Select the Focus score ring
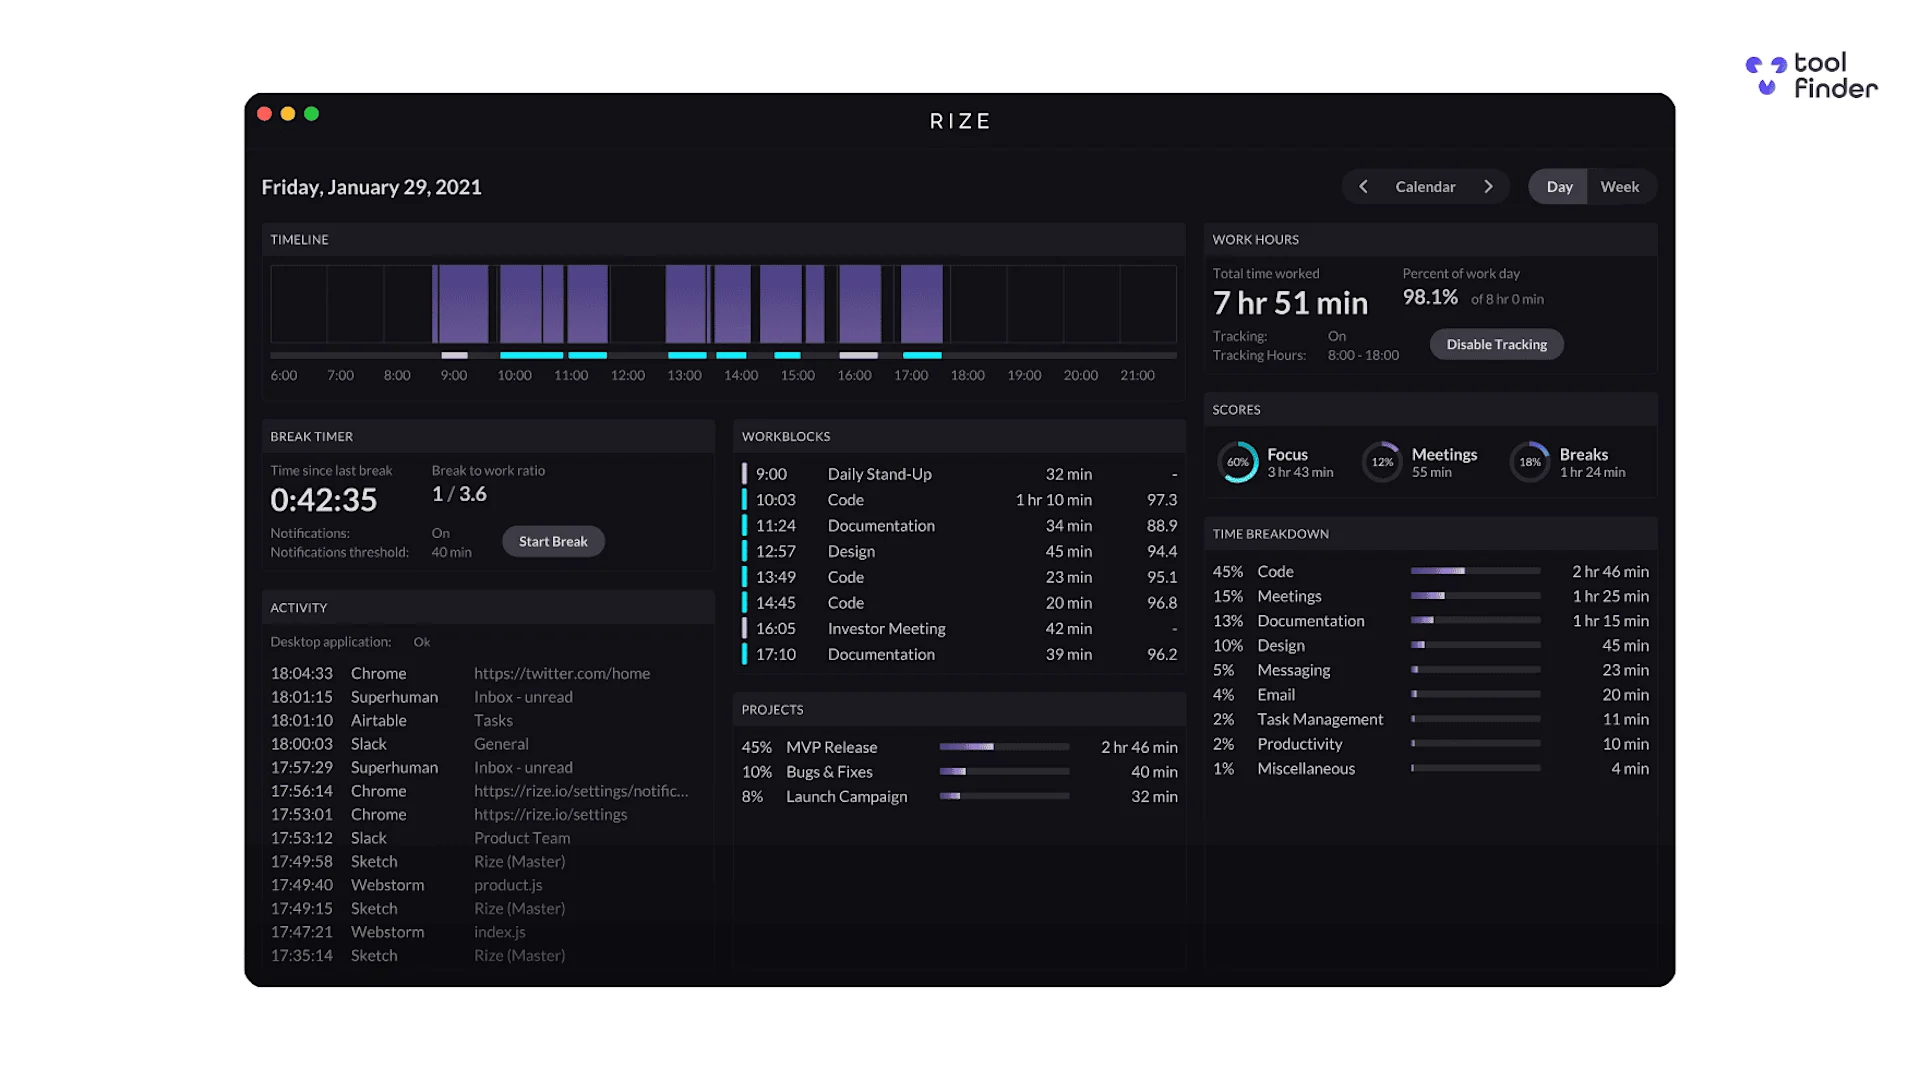This screenshot has height=1080, width=1920. 1238,462
